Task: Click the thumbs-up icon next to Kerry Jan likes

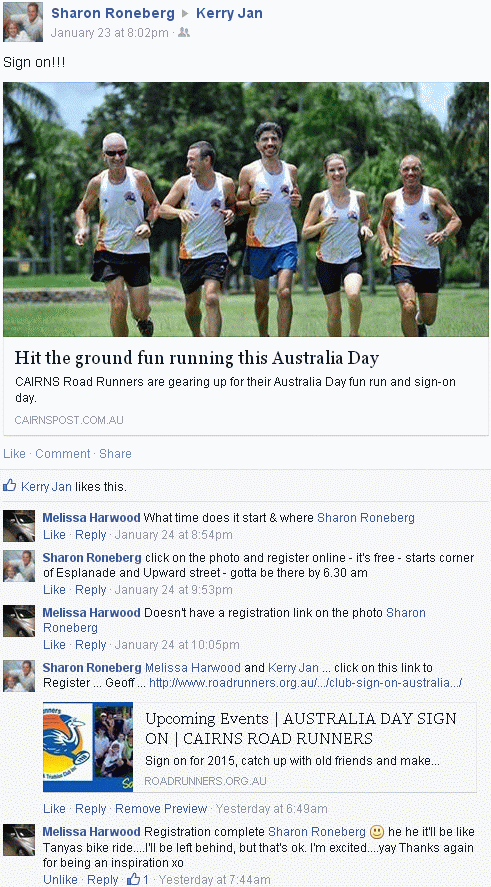Action: point(9,485)
